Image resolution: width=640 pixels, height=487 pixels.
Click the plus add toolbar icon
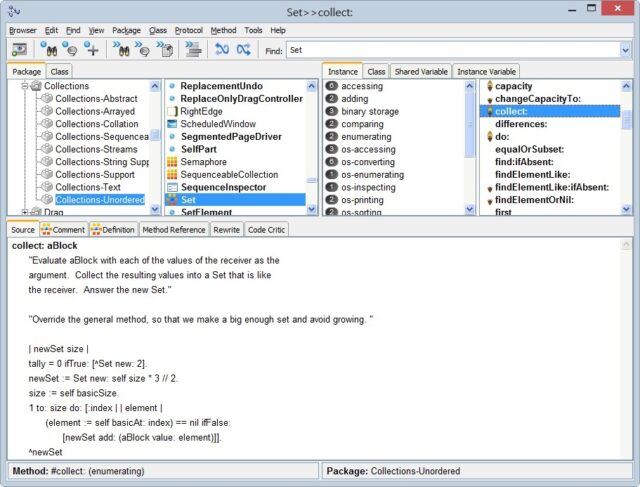click(92, 49)
